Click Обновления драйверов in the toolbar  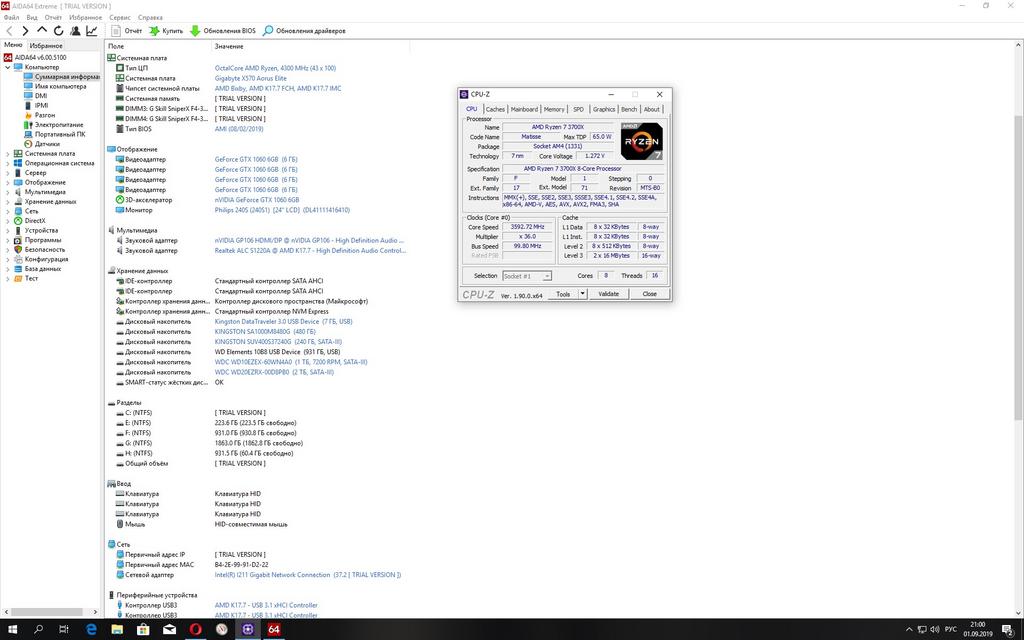[x=304, y=31]
